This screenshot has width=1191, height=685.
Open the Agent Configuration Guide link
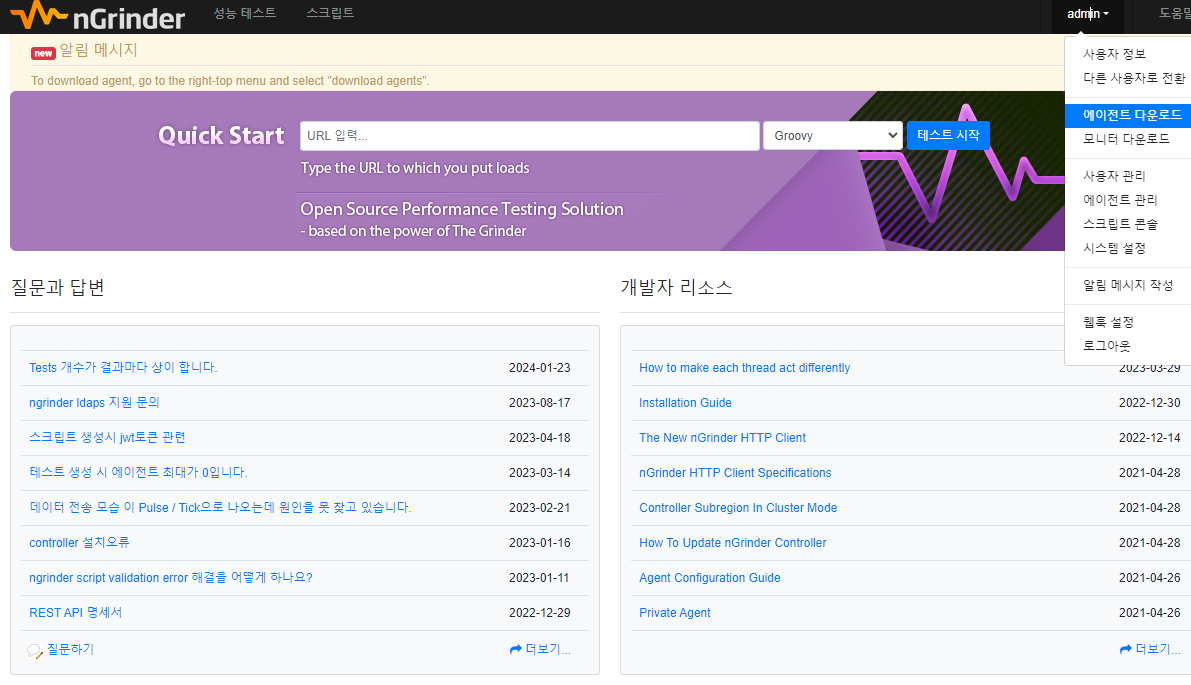pos(709,577)
